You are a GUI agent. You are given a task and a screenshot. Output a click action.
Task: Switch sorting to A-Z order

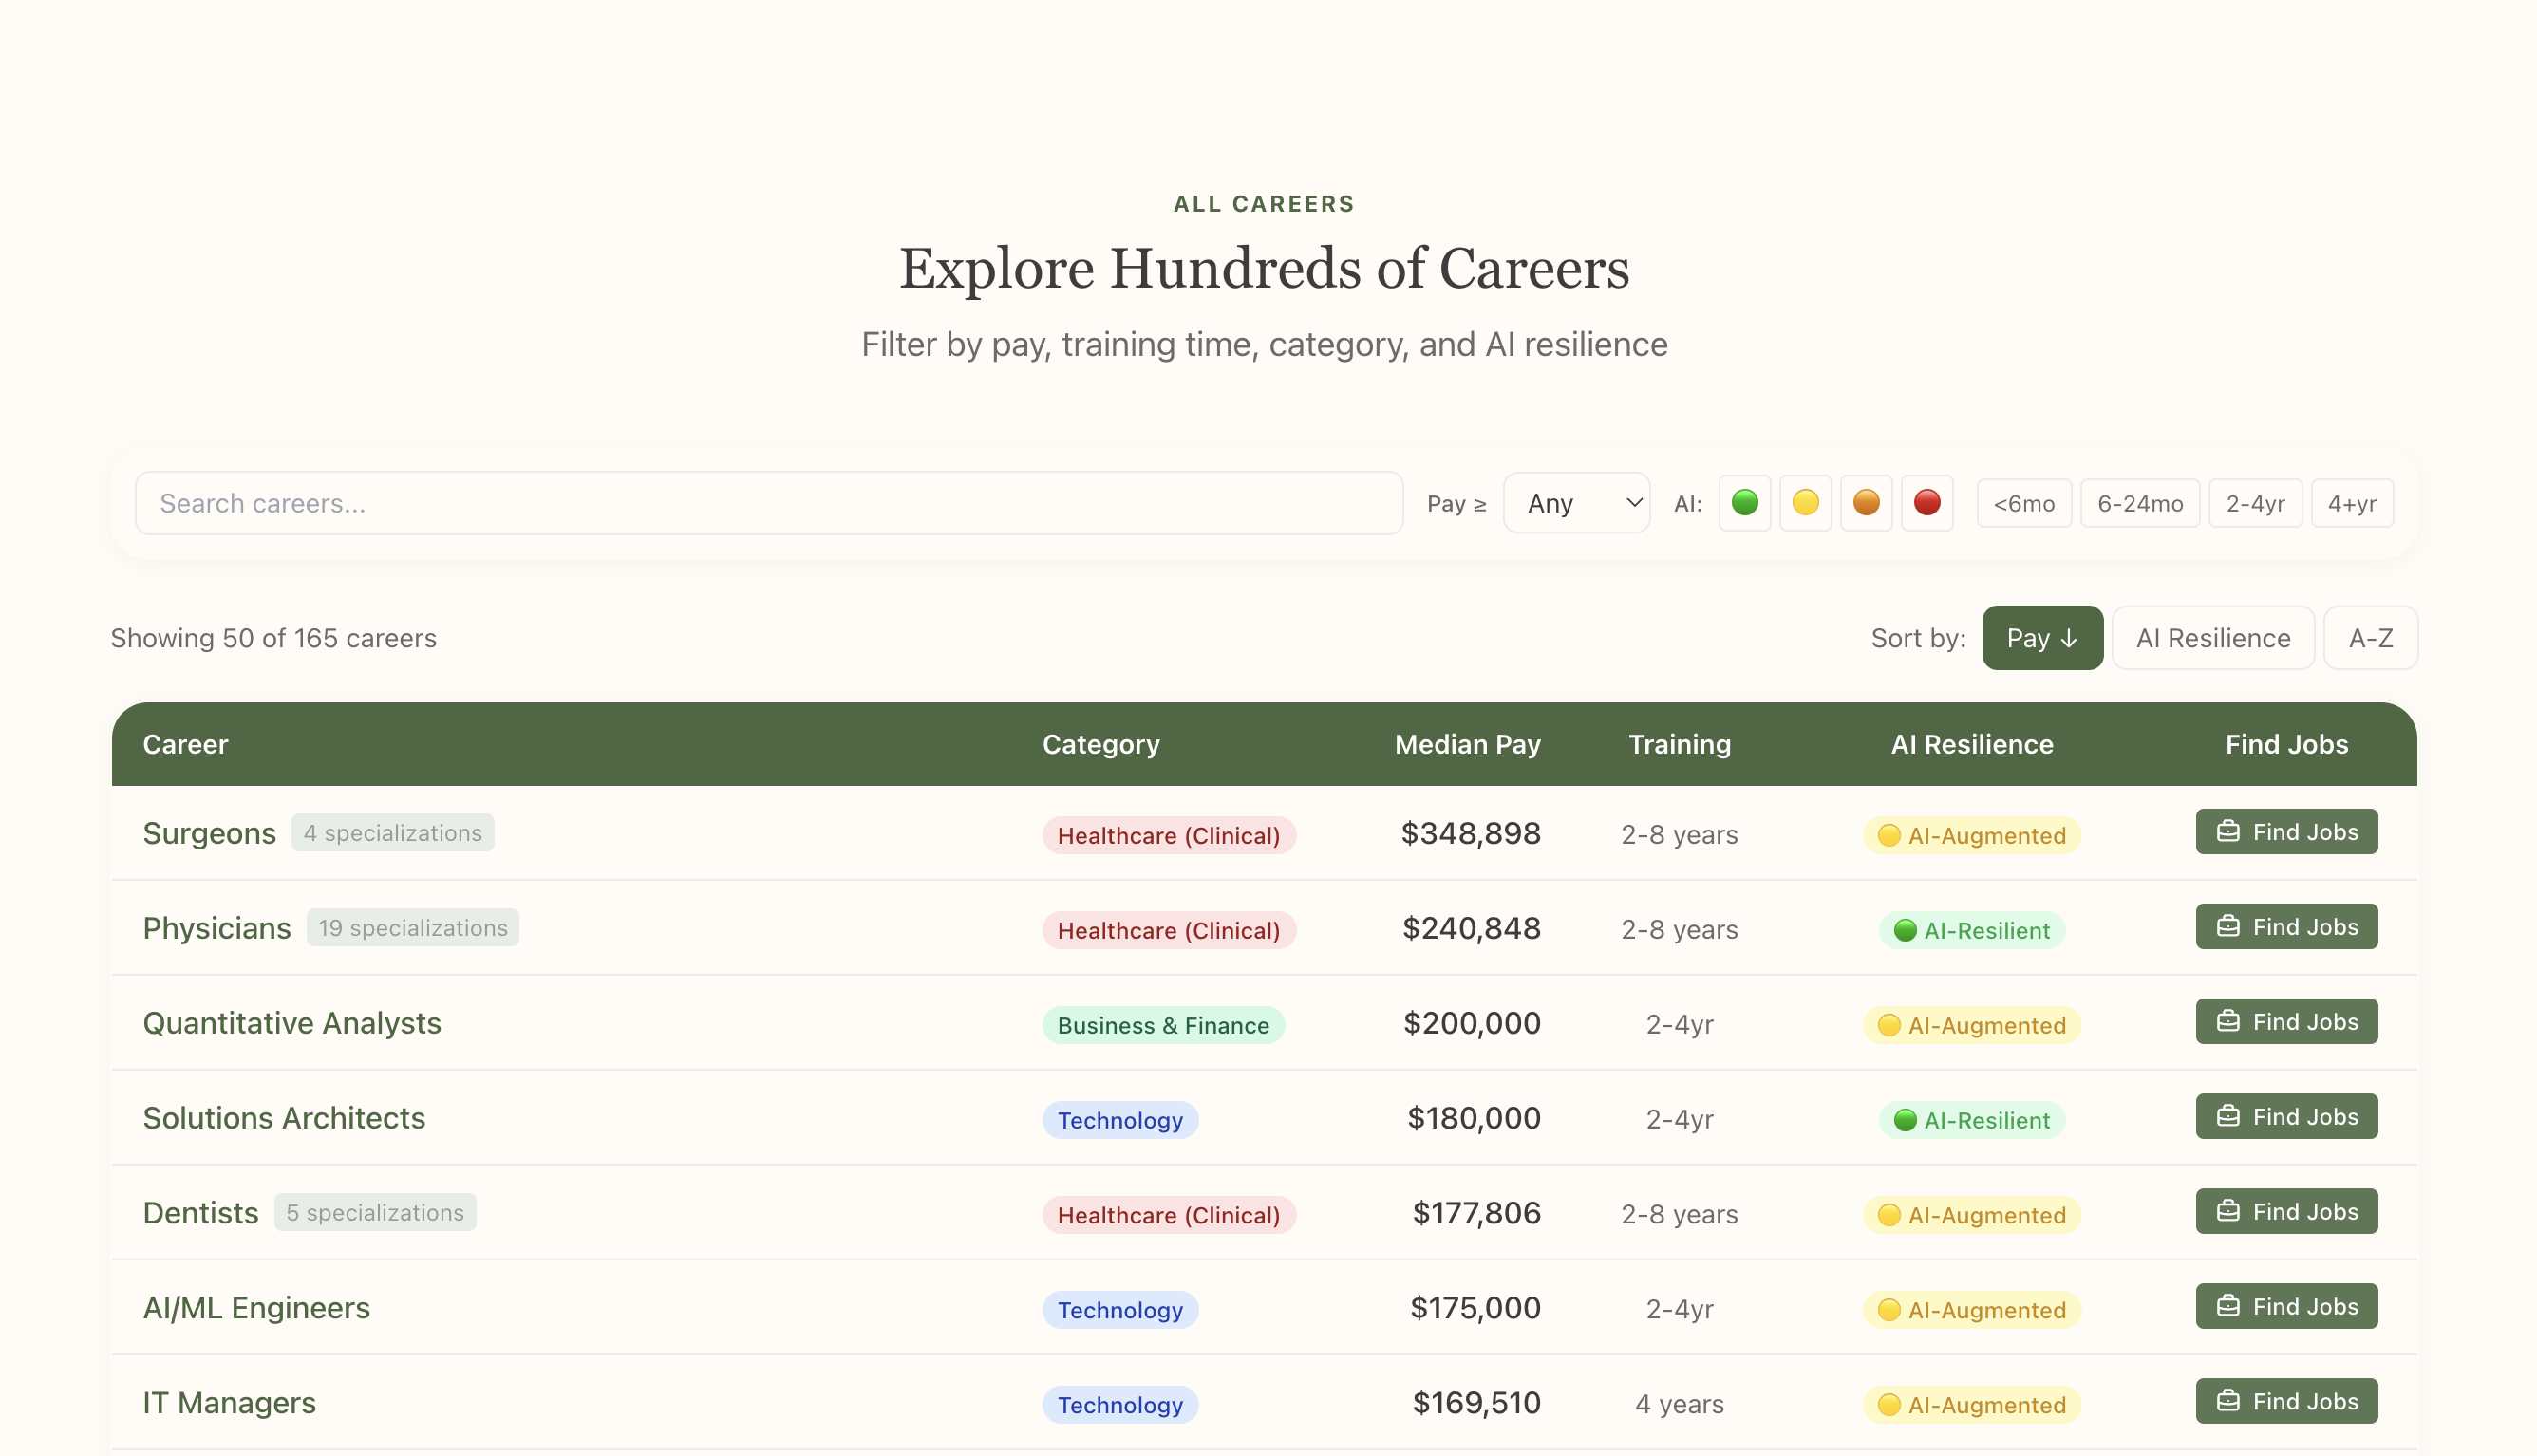[x=2371, y=637]
